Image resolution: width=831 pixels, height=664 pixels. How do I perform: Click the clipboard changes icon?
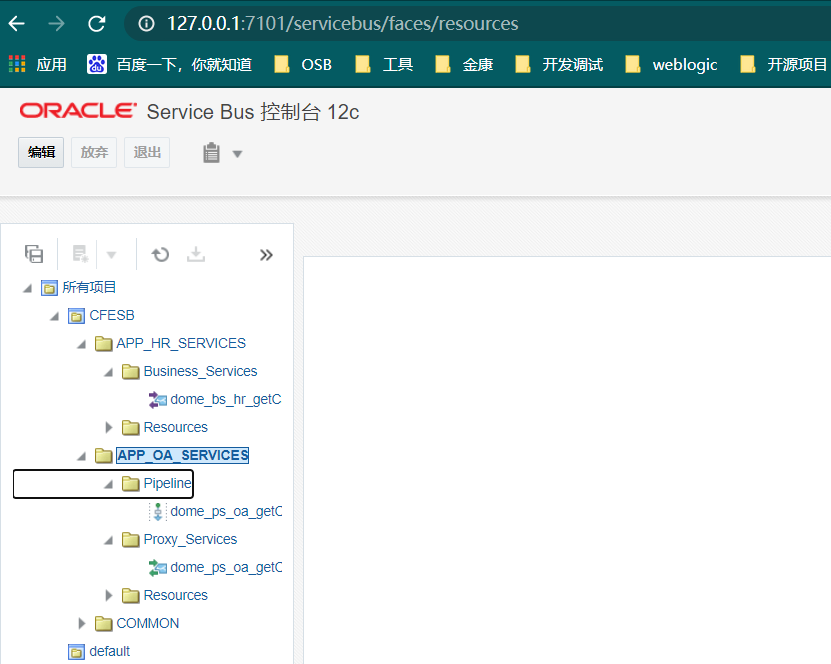click(x=211, y=153)
